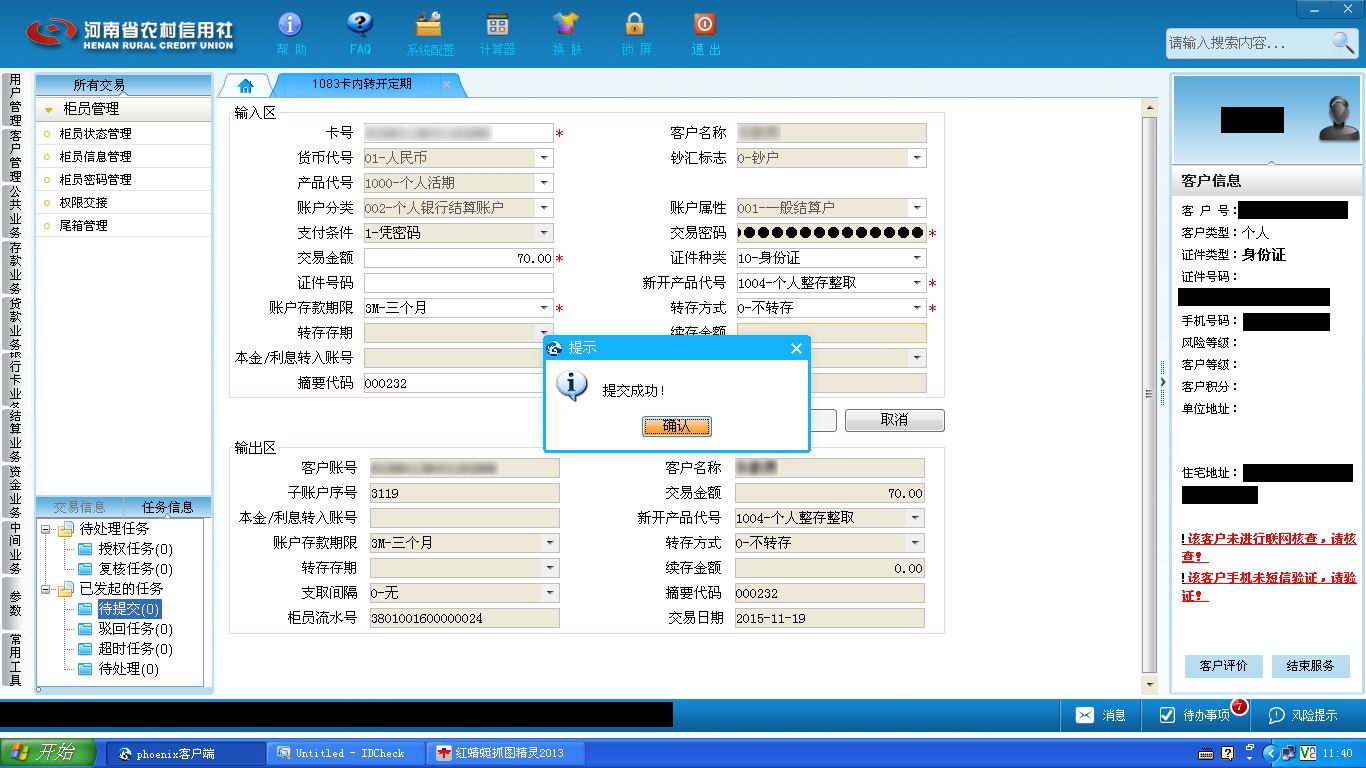Click the VNC tray icon
1366x768 pixels.
[x=1307, y=753]
